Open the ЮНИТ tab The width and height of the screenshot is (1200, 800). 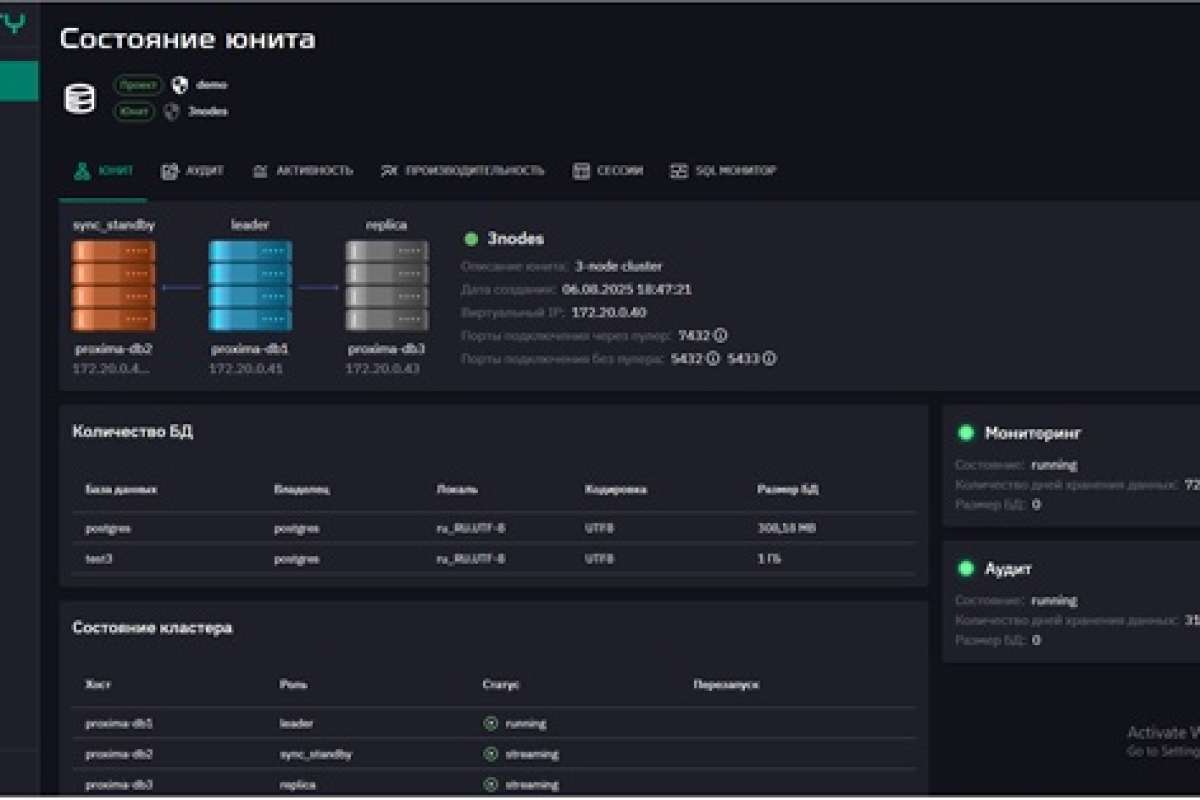click(x=104, y=171)
